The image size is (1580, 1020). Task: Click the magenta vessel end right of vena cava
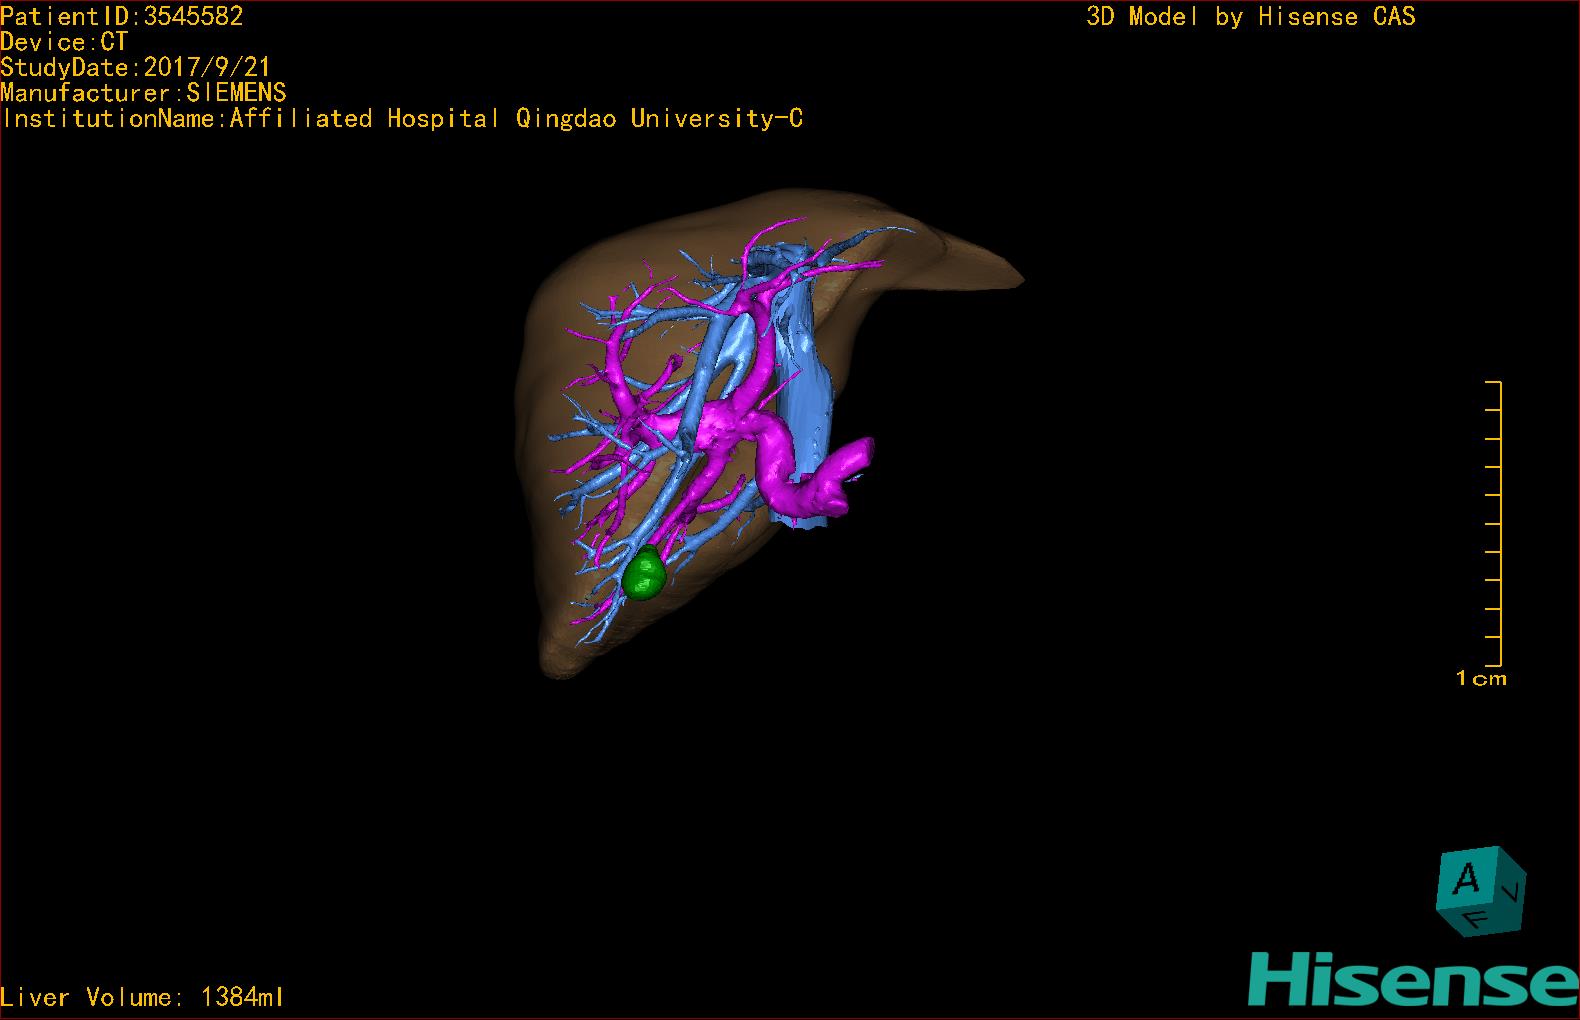(x=860, y=455)
